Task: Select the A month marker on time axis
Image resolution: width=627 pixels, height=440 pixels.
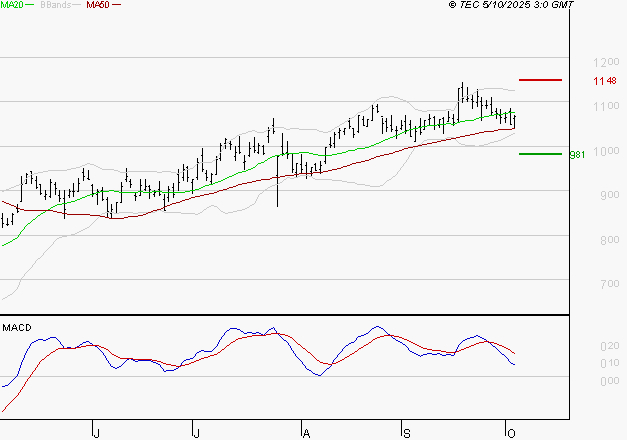Action: tap(305, 432)
